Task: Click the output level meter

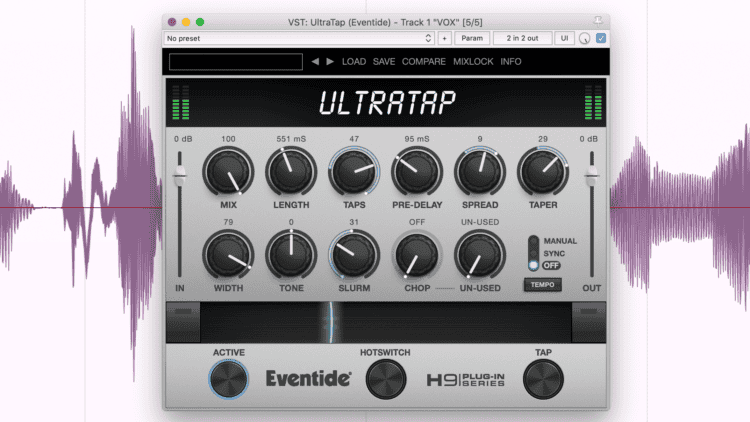Action: [x=593, y=102]
